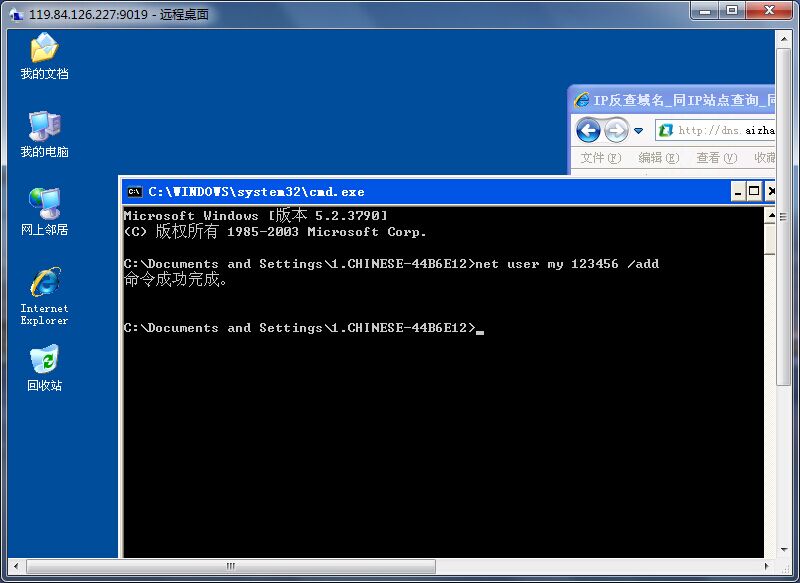Click the cmd.exe scrollbar up arrow
The height and width of the screenshot is (583, 800).
pyautogui.click(x=771, y=216)
